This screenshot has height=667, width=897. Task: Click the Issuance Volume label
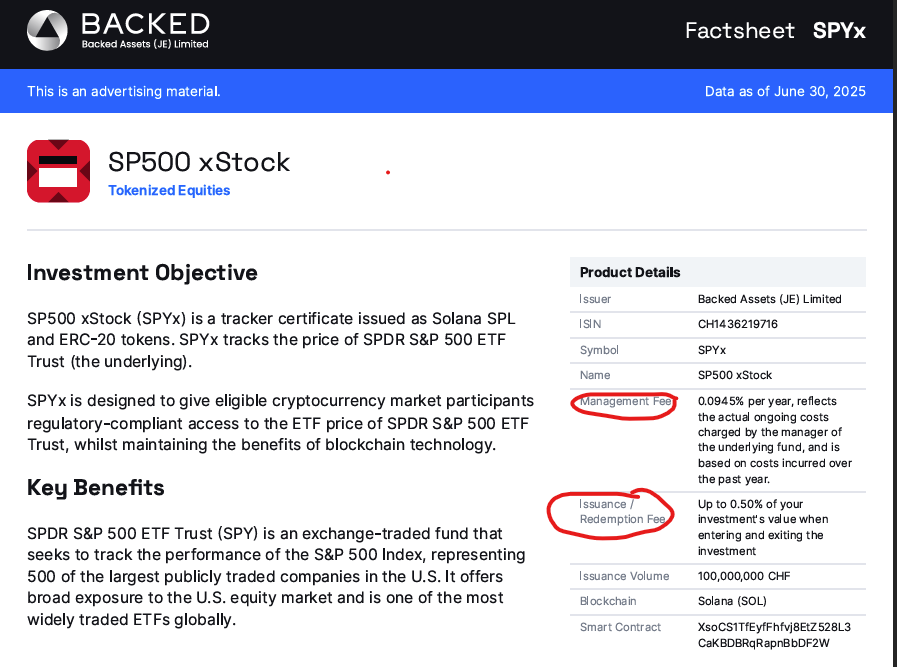point(624,576)
